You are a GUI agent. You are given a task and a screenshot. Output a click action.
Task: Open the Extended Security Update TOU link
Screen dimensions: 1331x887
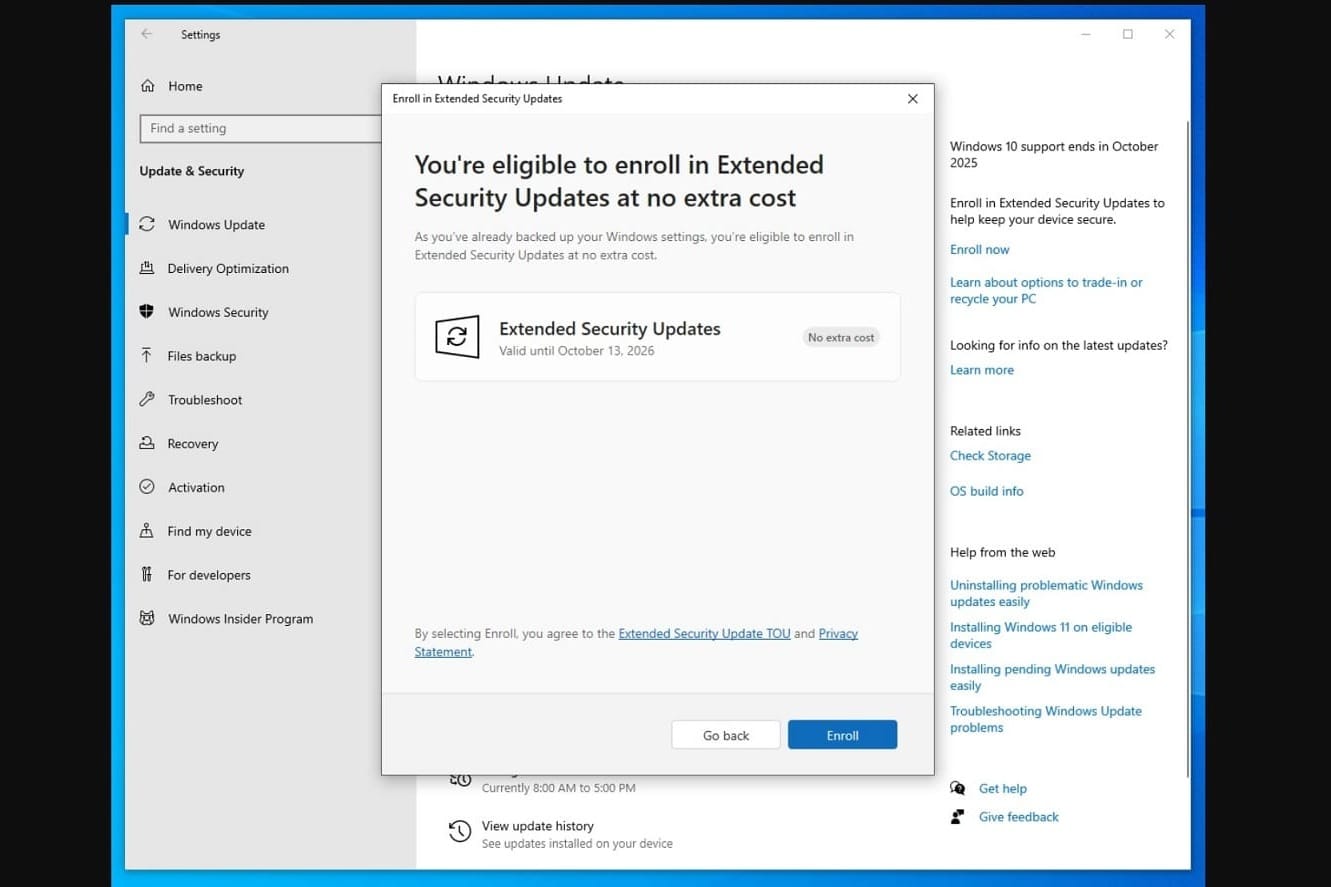704,633
